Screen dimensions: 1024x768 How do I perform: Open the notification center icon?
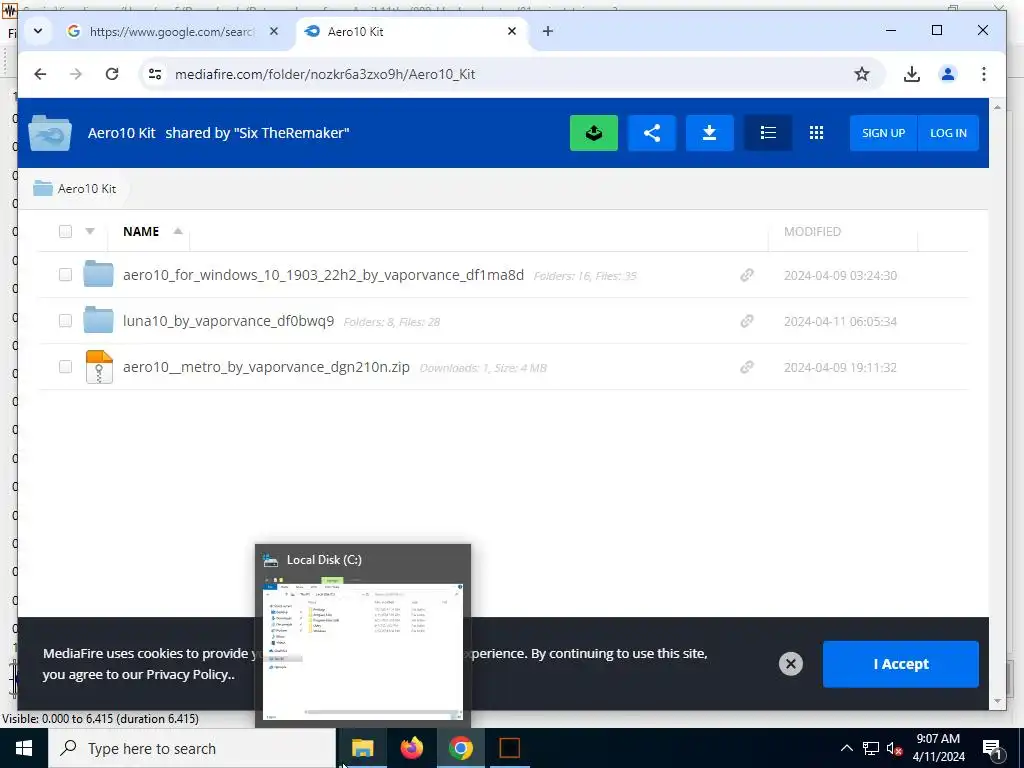tap(993, 748)
